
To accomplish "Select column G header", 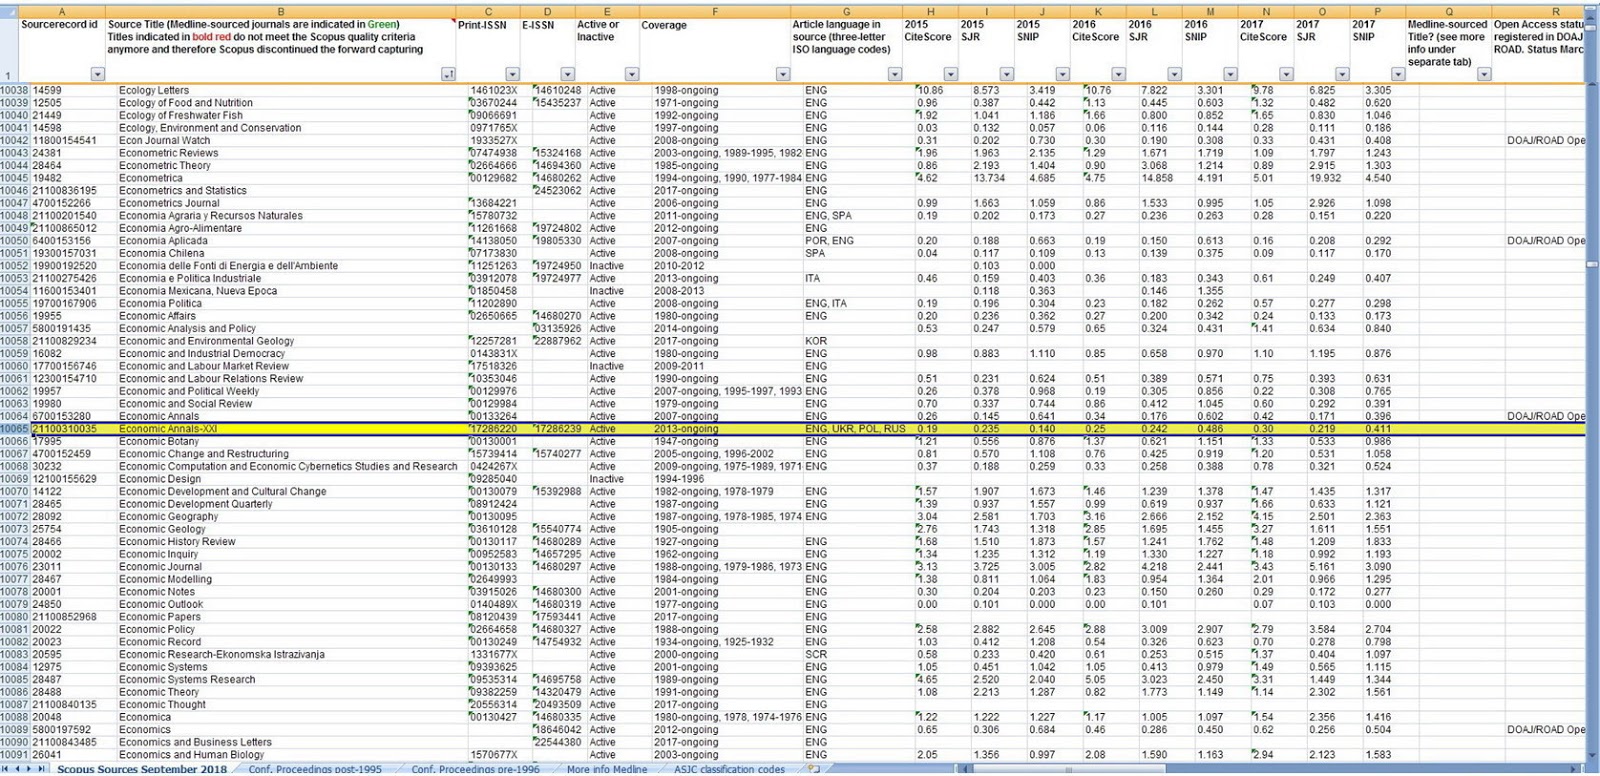I will pyautogui.click(x=846, y=12).
